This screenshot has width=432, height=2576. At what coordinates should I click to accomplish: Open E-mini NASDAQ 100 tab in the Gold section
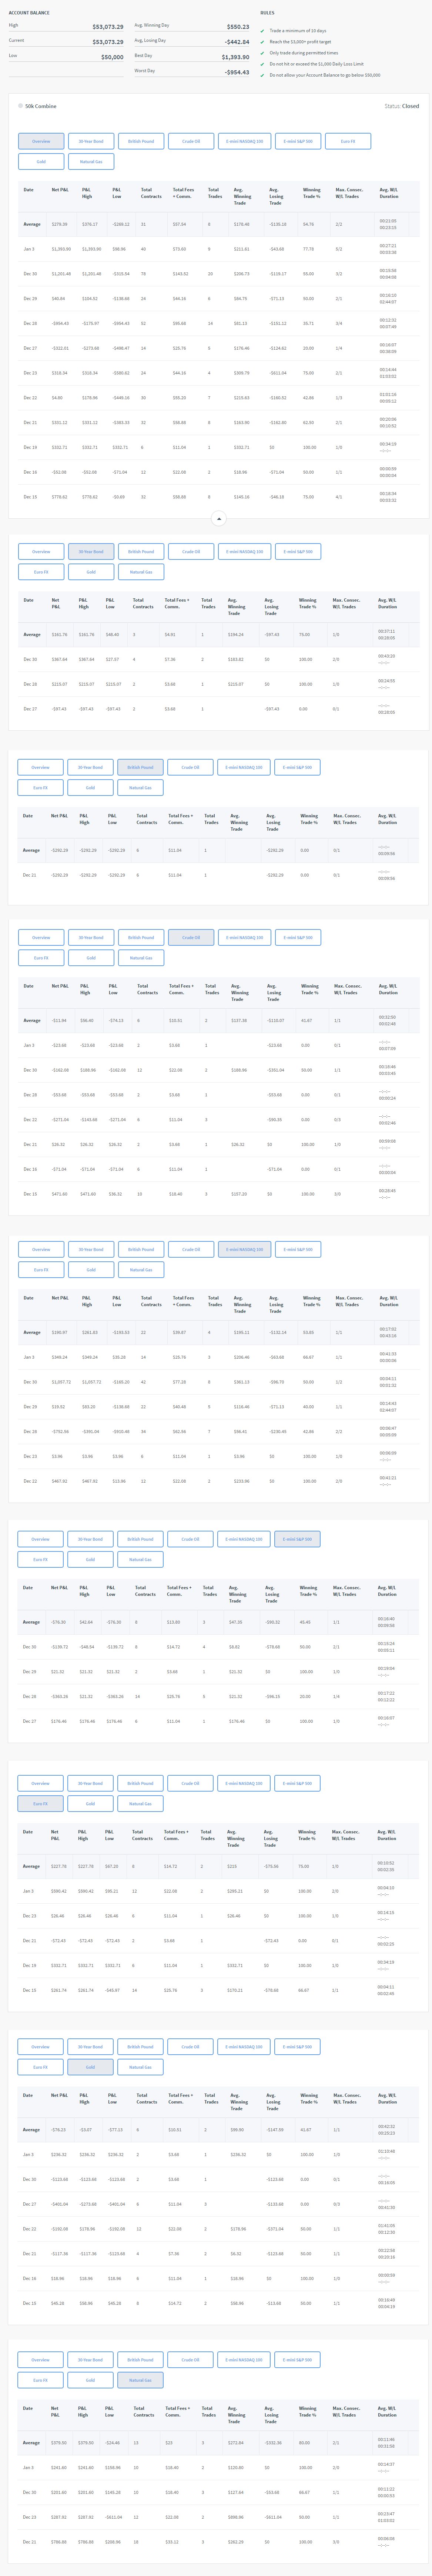pos(244,2046)
